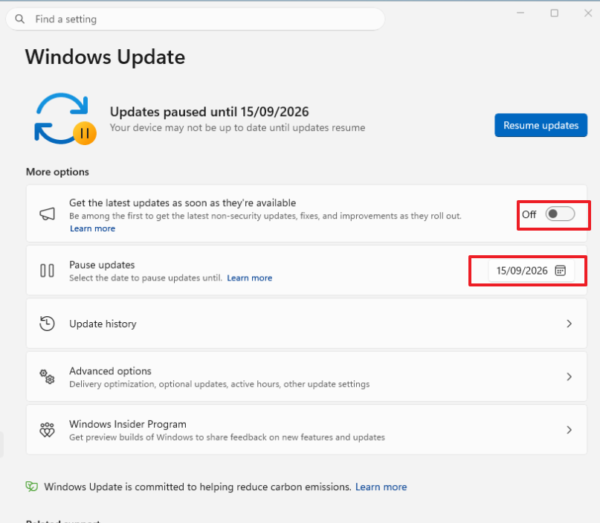Close the Settings window
600x523 pixels.
[x=588, y=13]
